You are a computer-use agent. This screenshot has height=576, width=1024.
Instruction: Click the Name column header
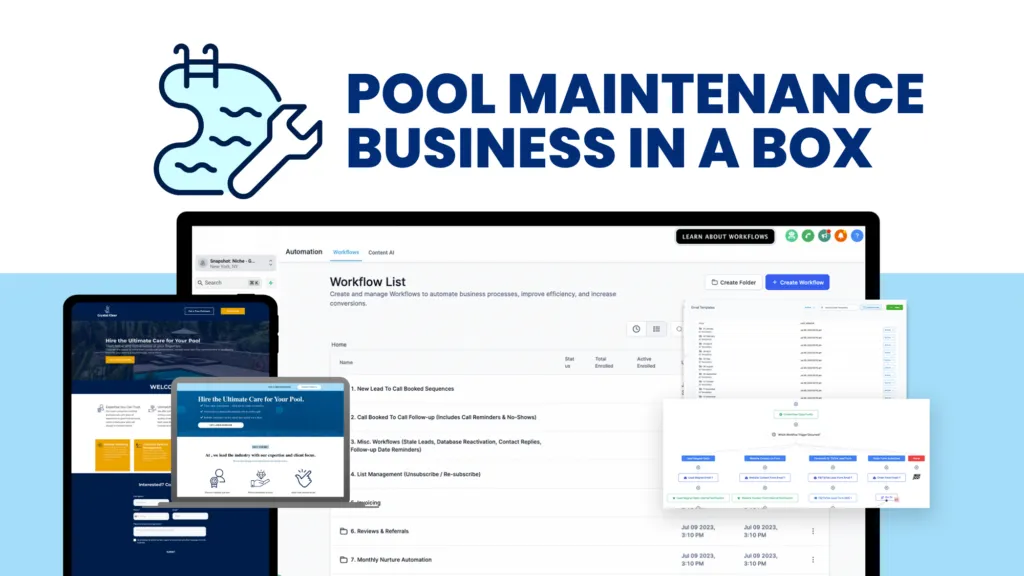click(x=346, y=362)
